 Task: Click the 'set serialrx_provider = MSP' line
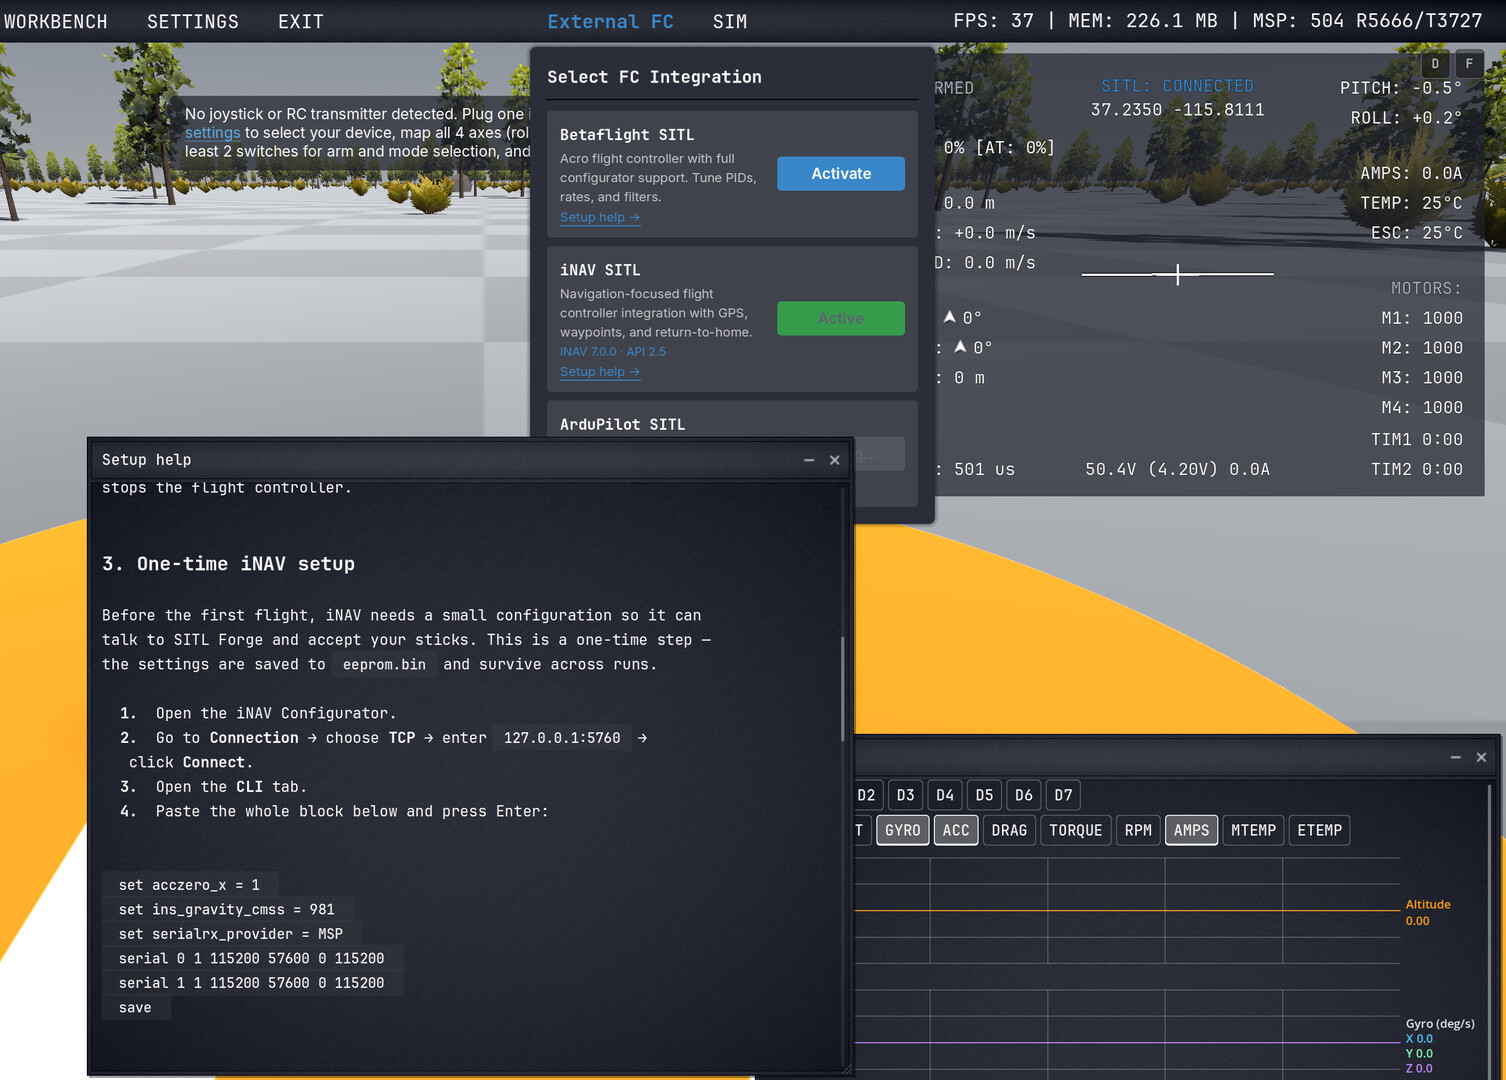pyautogui.click(x=231, y=934)
